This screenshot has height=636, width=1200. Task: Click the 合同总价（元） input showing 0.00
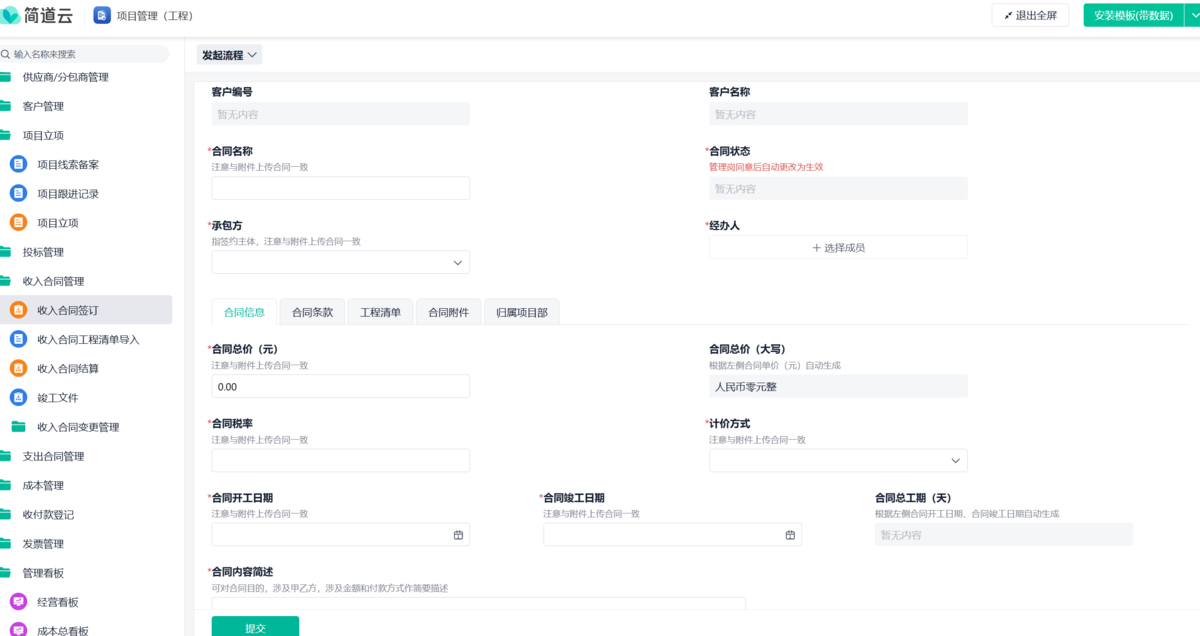click(x=340, y=386)
